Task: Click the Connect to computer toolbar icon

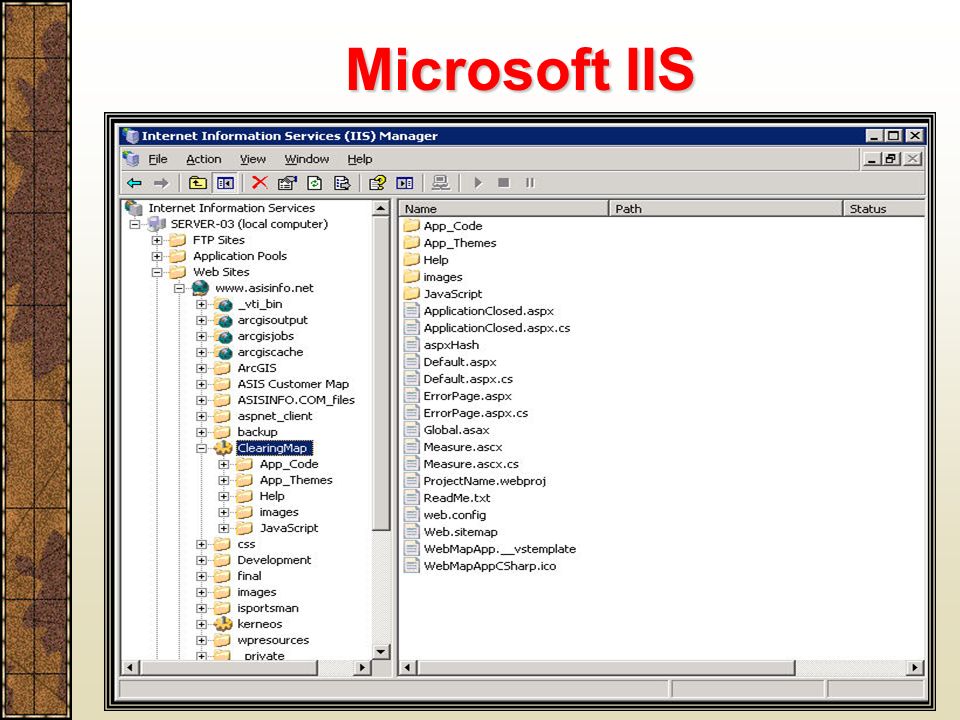Action: [441, 182]
